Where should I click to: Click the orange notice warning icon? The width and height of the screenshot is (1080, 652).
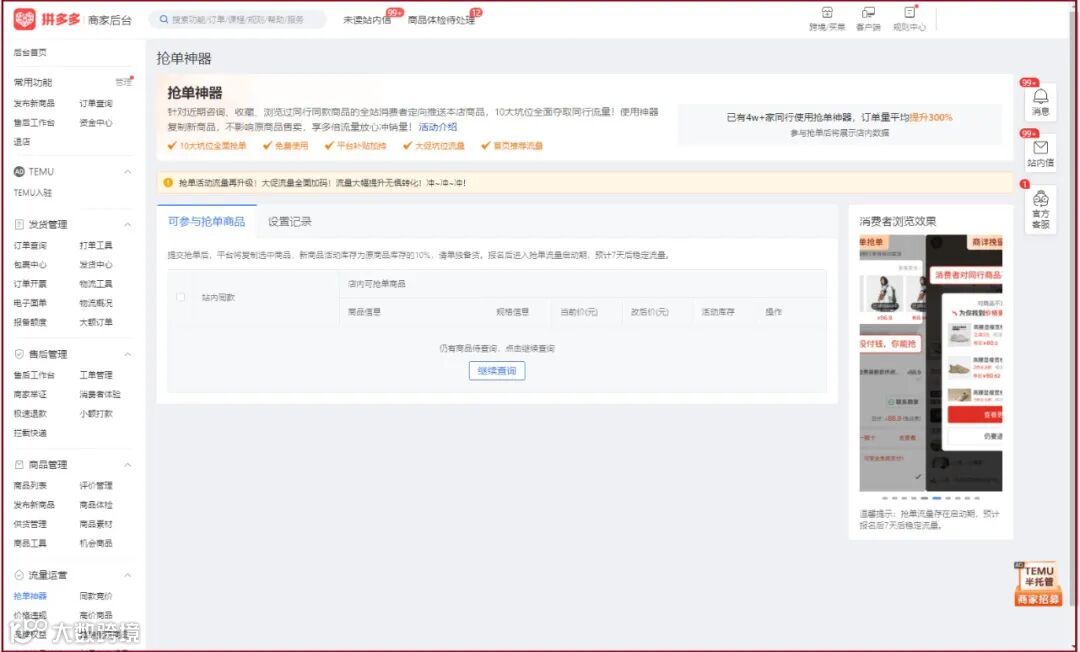tap(168, 182)
